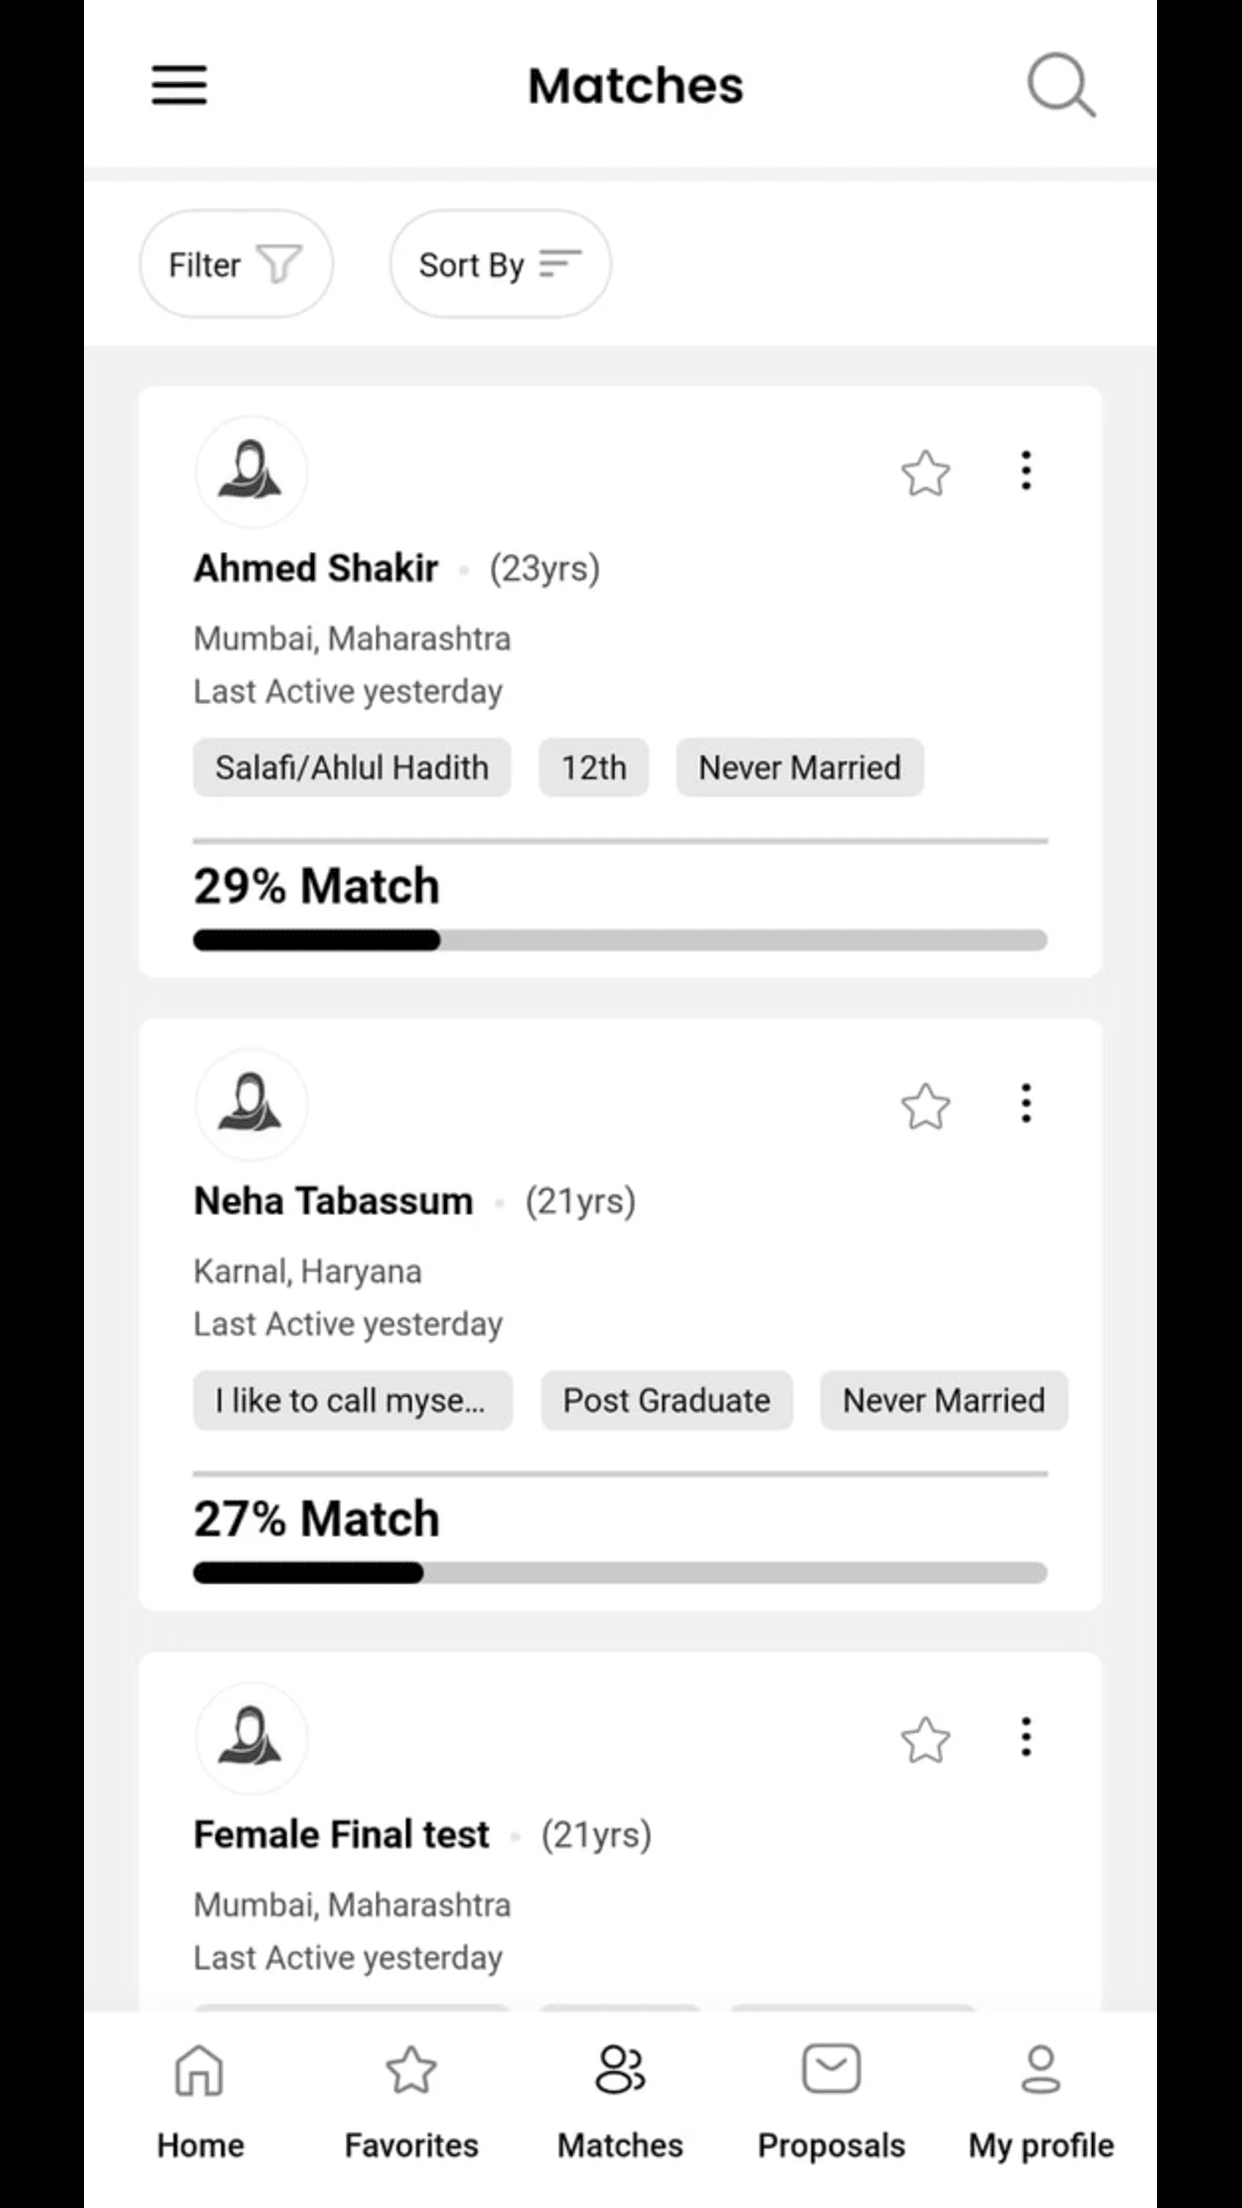Select the Salafi/Ahlul Hadith tag
This screenshot has width=1242, height=2208.
coord(352,768)
